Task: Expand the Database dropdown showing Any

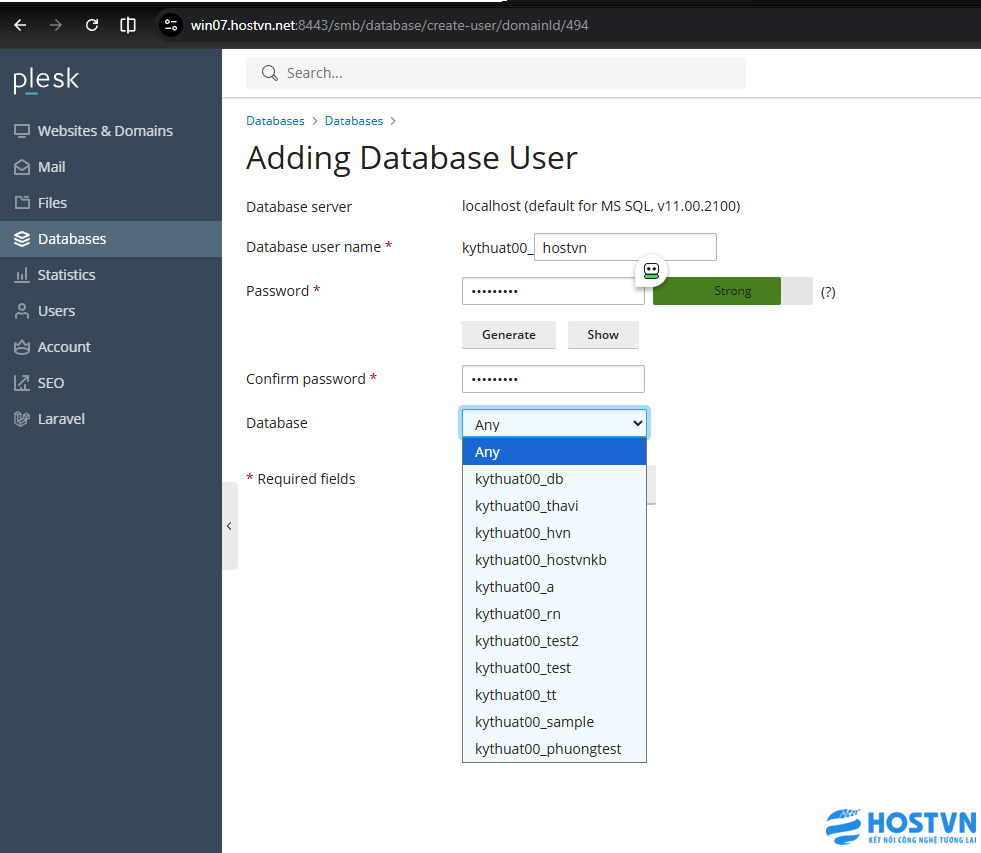Action: click(x=554, y=424)
